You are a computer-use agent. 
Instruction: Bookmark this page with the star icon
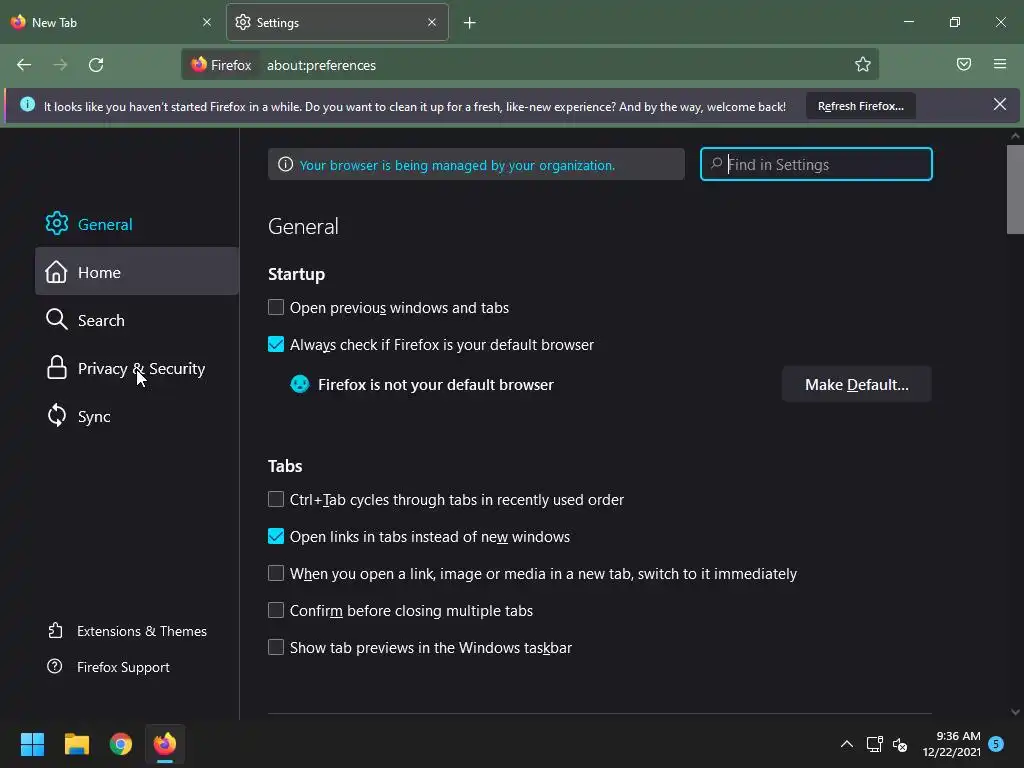click(x=863, y=64)
